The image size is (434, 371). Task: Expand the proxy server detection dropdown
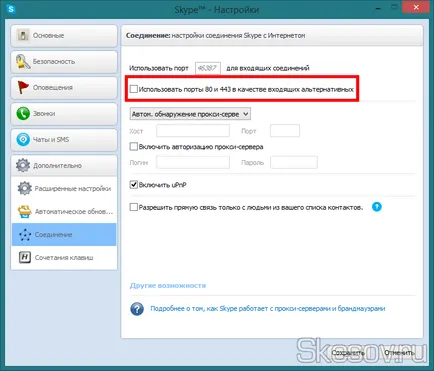coord(190,114)
